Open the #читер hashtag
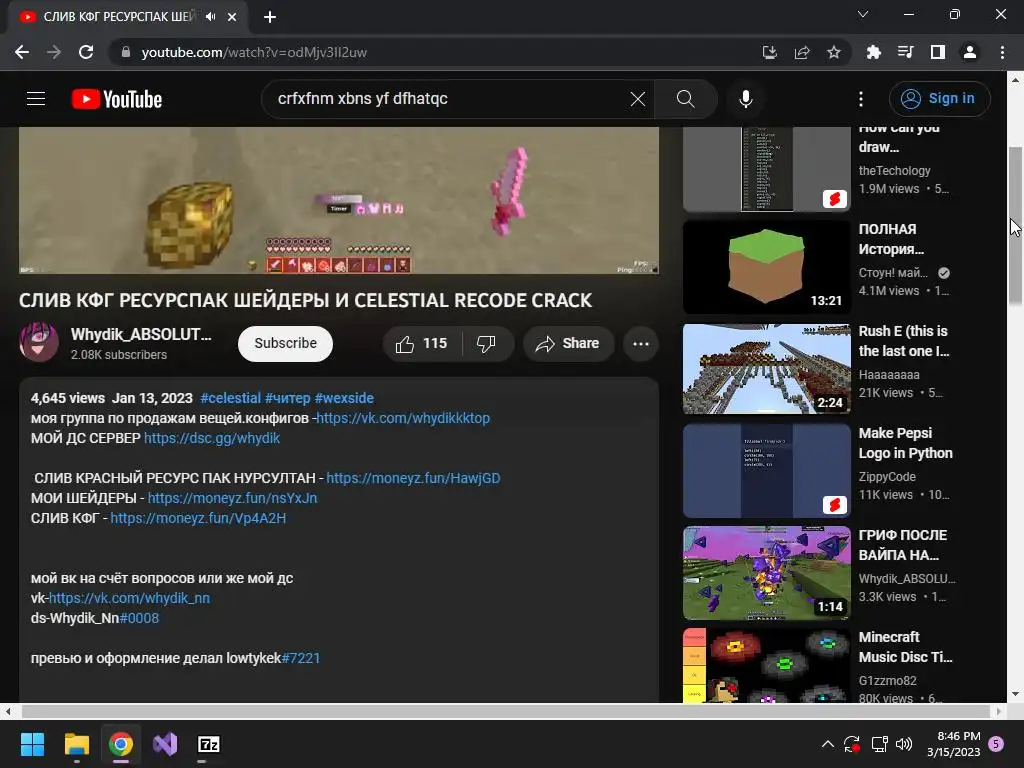This screenshot has height=768, width=1024. click(x=288, y=398)
